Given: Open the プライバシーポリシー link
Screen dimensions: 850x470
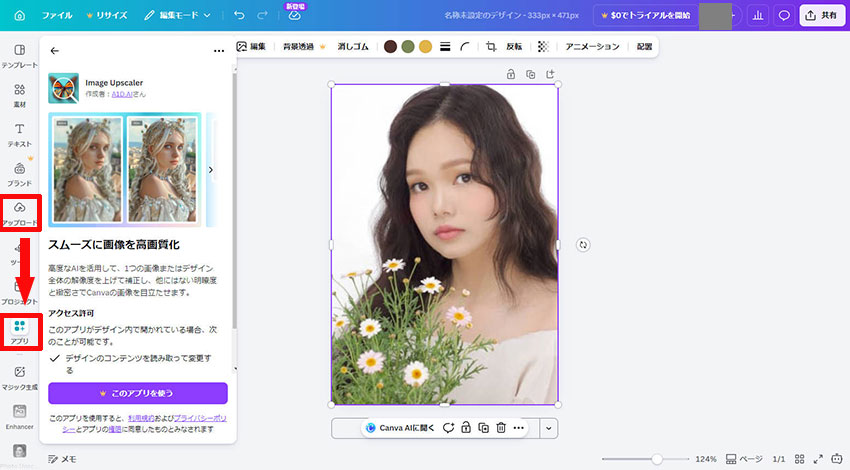Looking at the screenshot, I should coord(199,418).
